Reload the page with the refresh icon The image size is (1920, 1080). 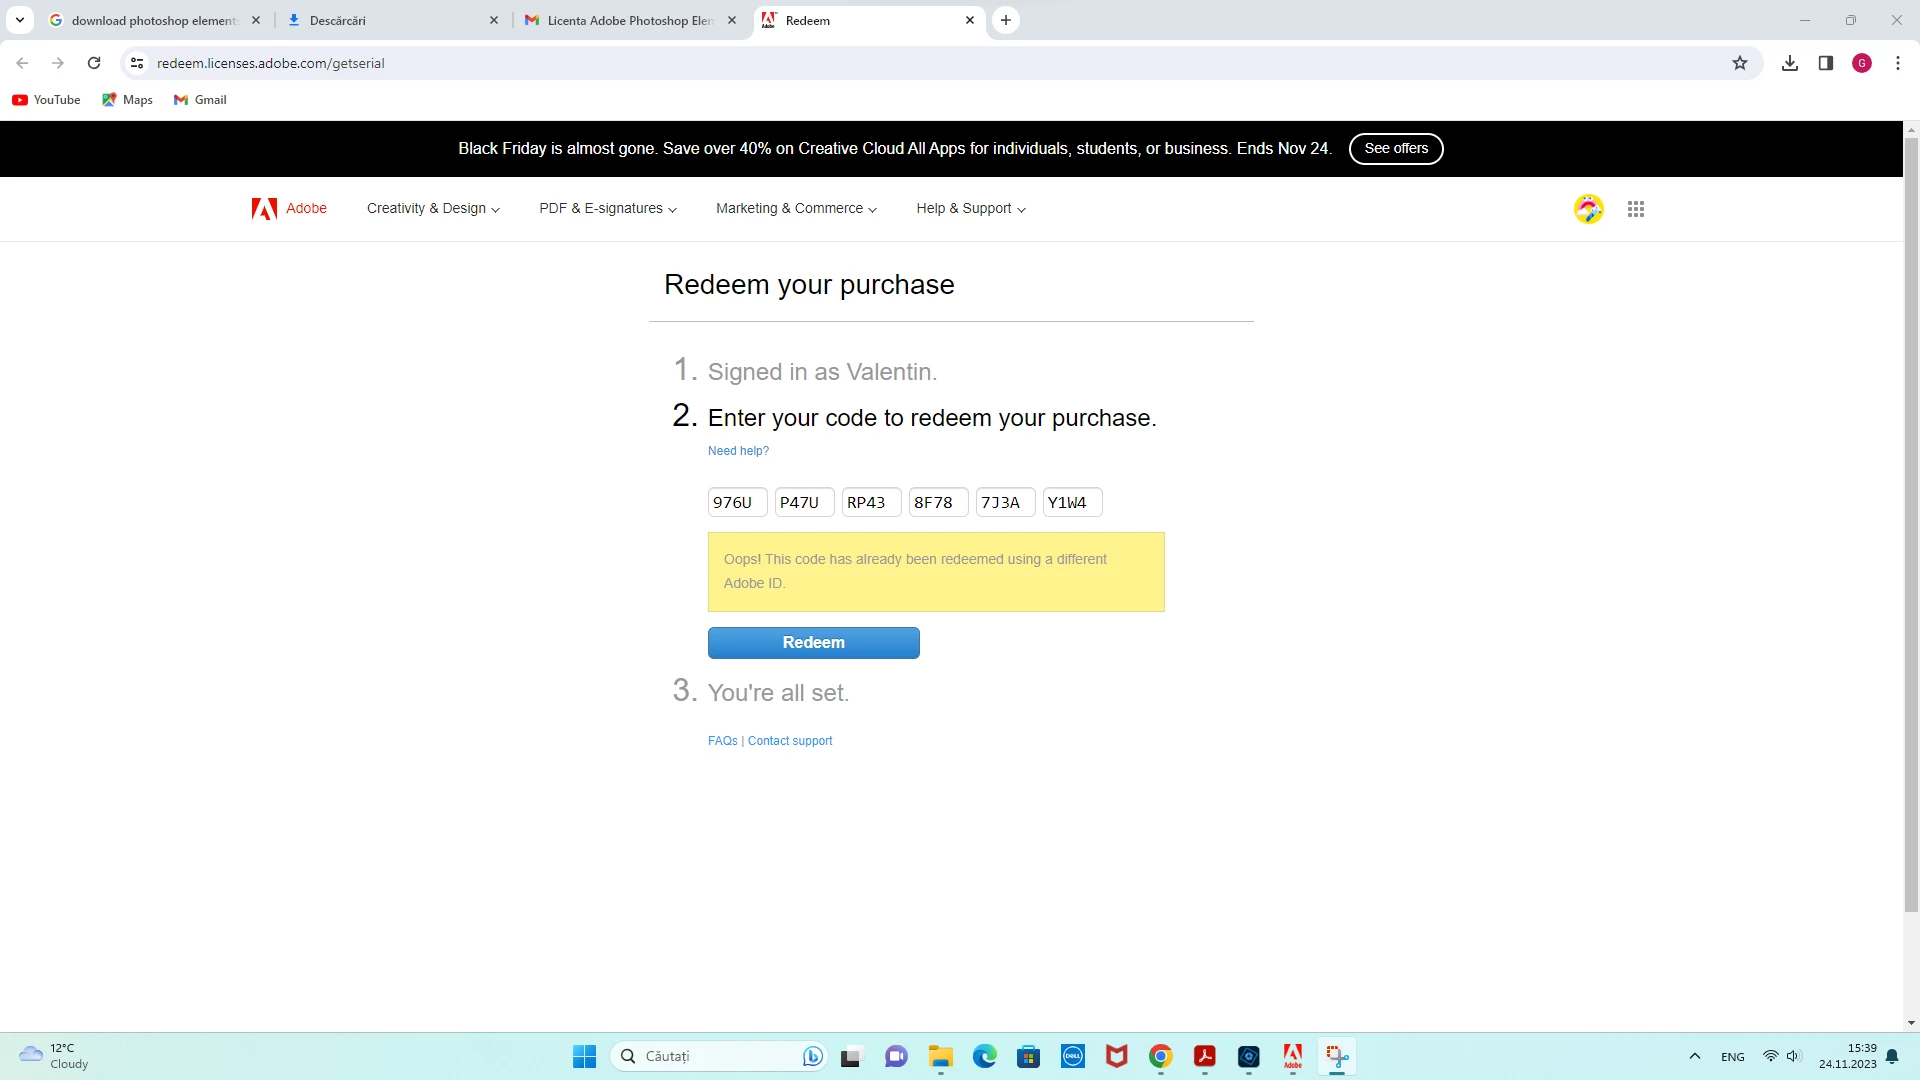coord(94,63)
